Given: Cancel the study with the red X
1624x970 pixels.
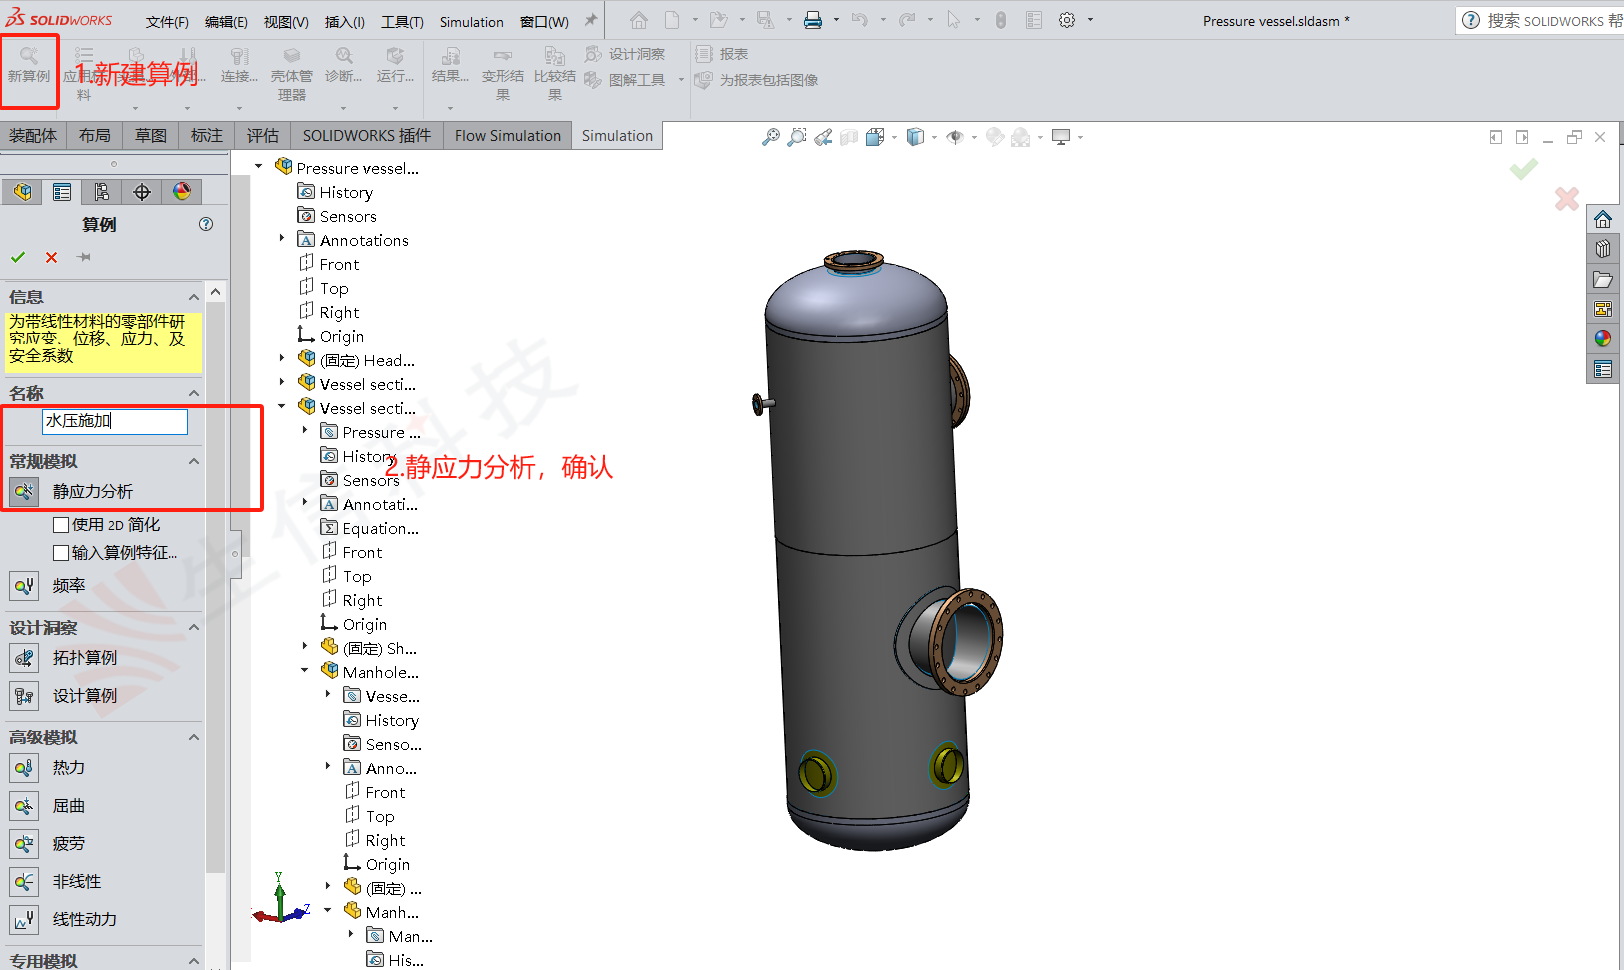Looking at the screenshot, I should (x=51, y=257).
